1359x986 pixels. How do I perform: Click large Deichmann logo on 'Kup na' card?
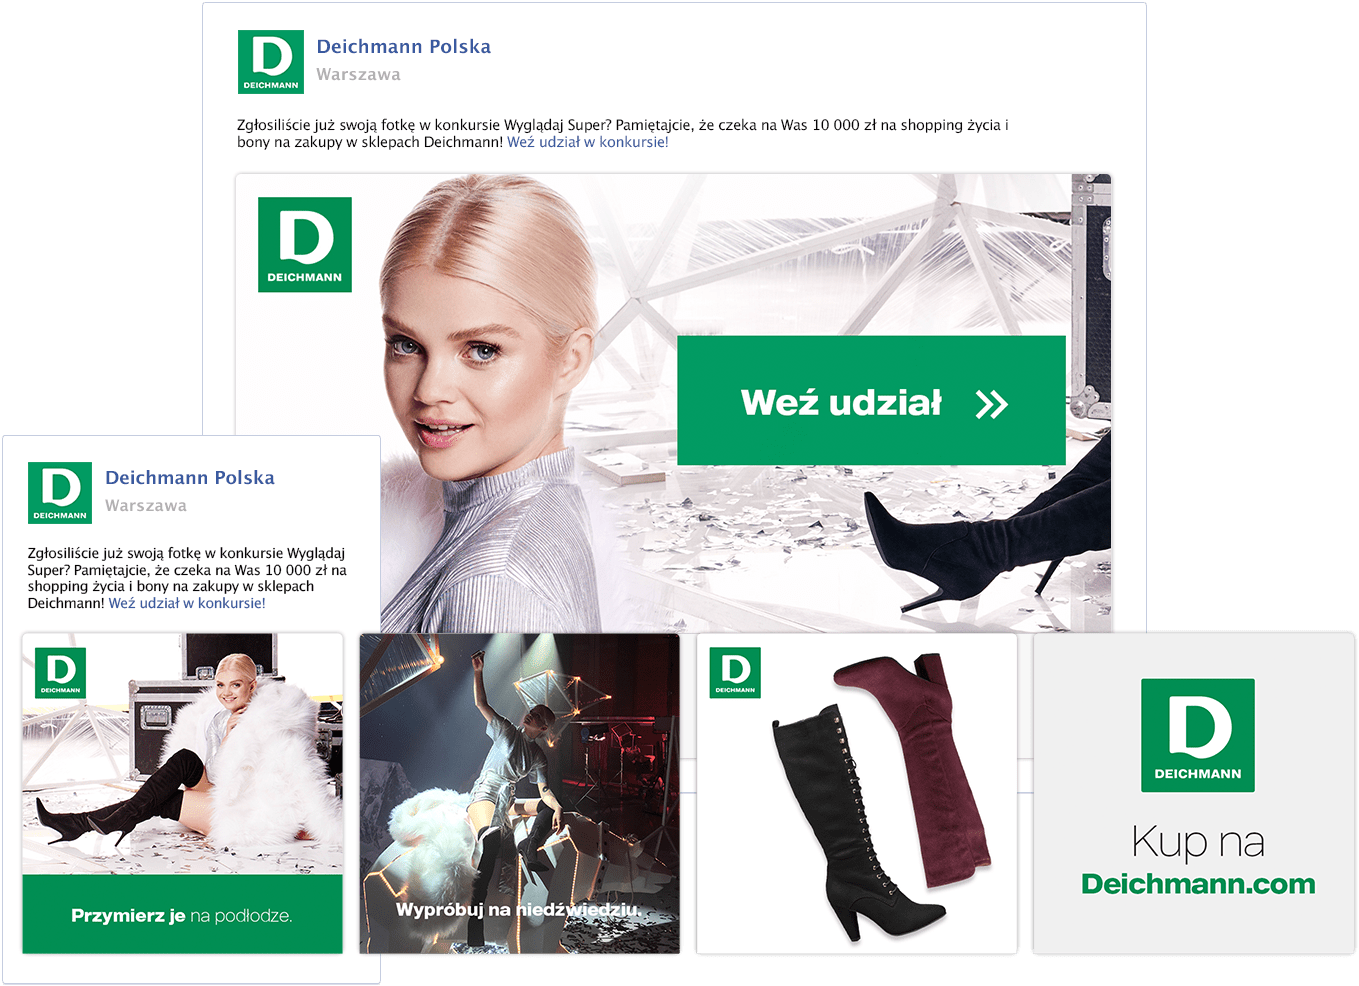point(1198,736)
